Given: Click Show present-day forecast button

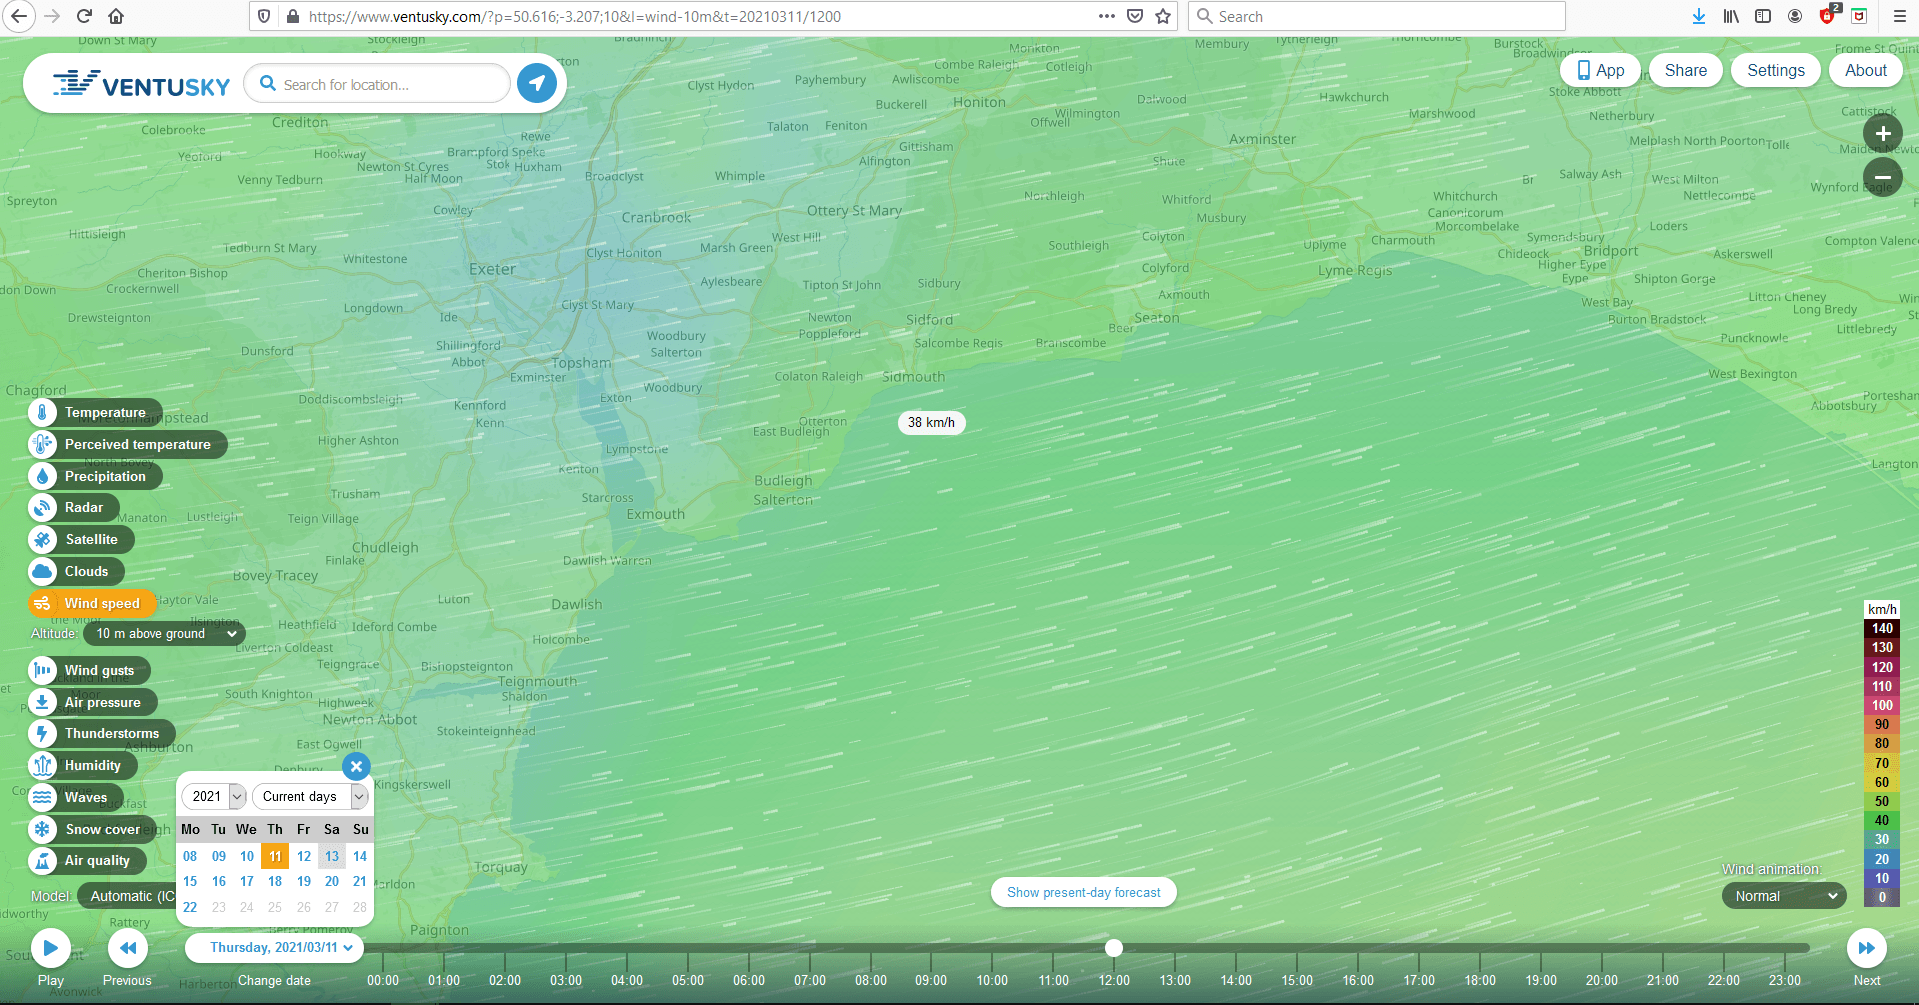Looking at the screenshot, I should [1083, 892].
